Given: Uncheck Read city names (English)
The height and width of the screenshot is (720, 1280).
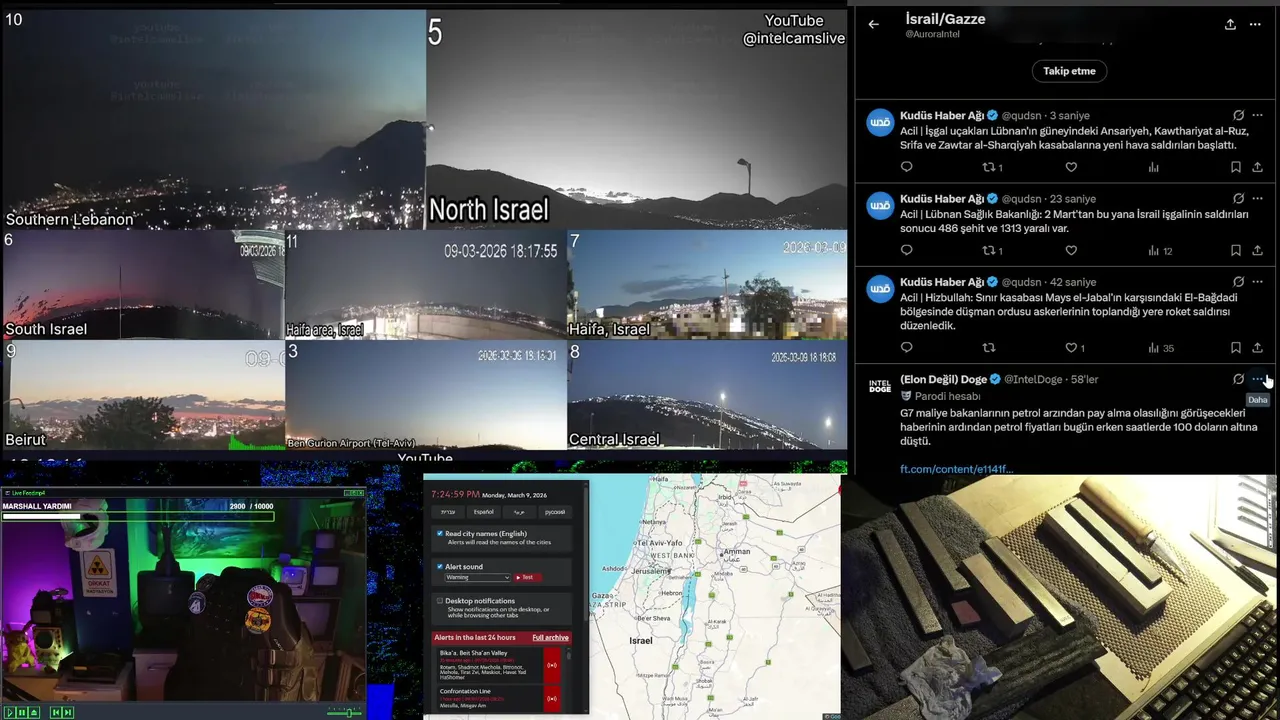Looking at the screenshot, I should coord(440,533).
